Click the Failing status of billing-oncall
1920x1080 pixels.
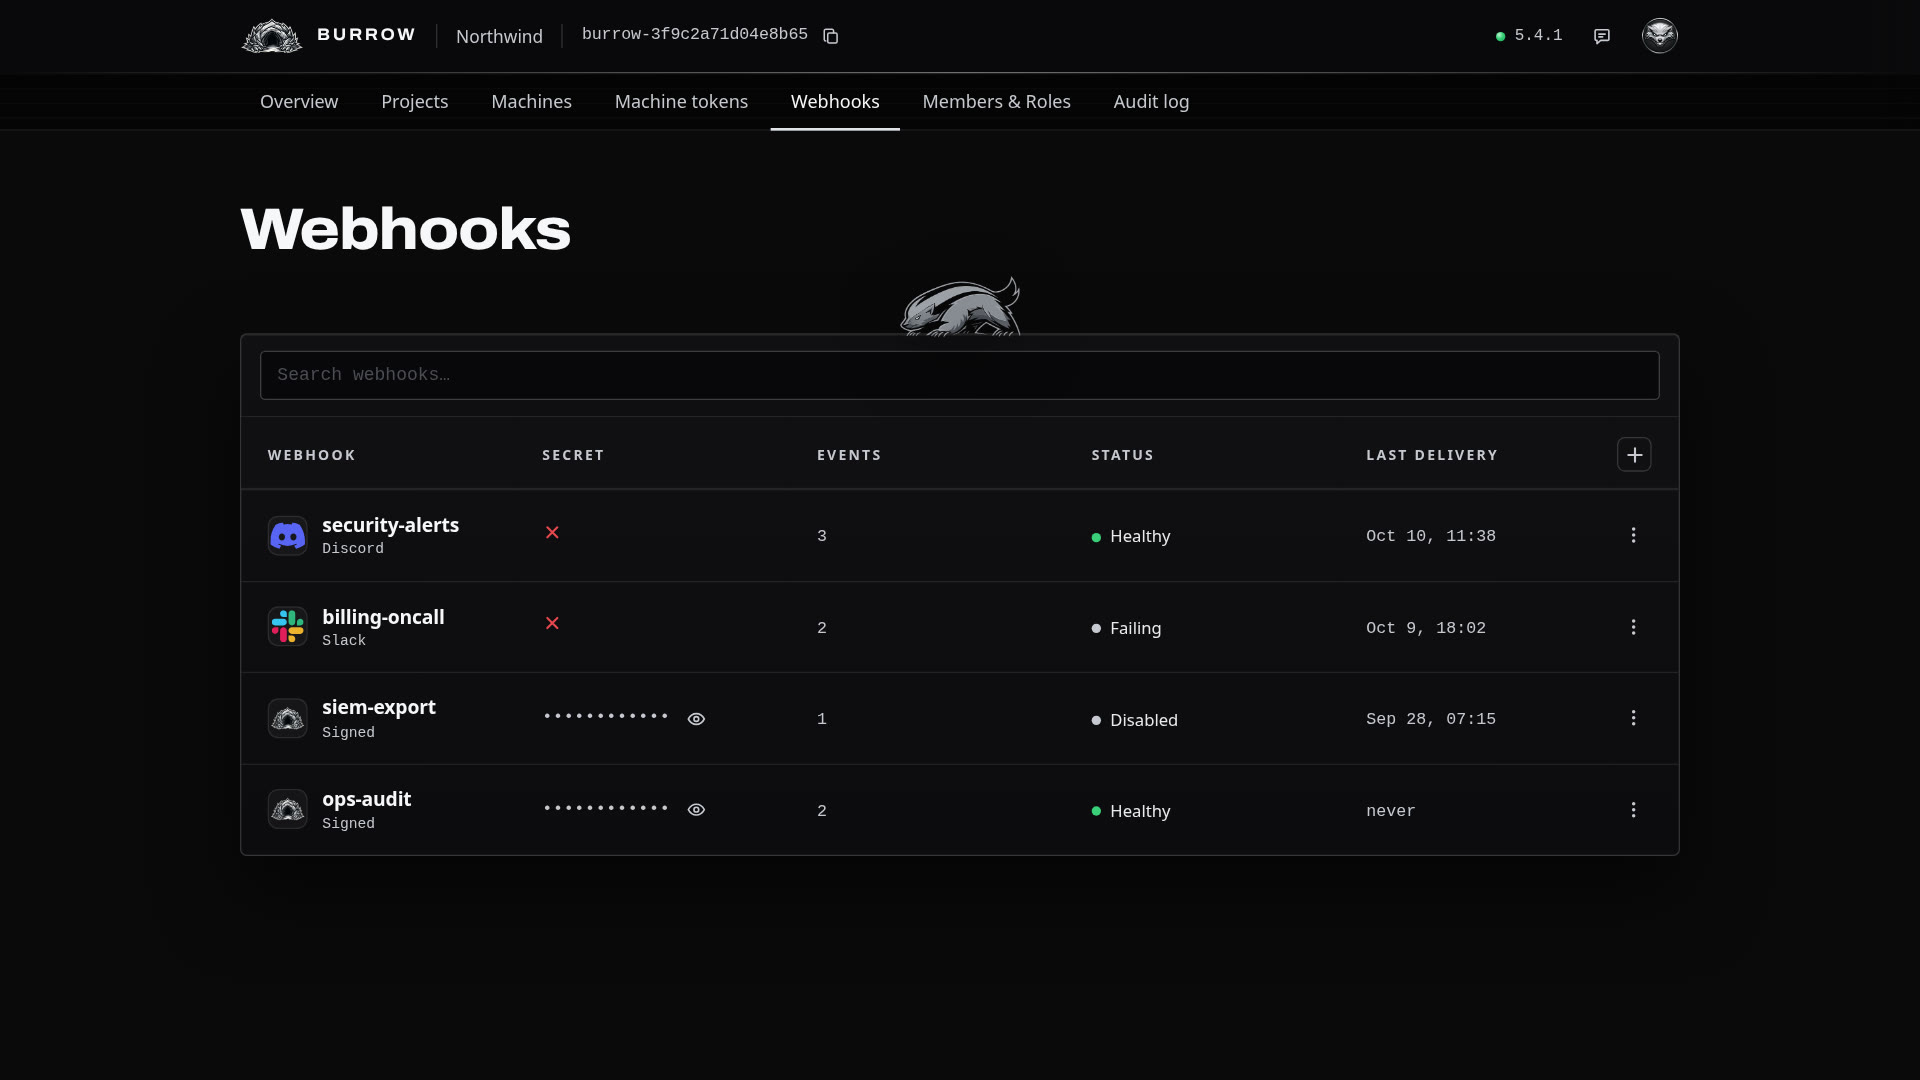pos(1126,628)
